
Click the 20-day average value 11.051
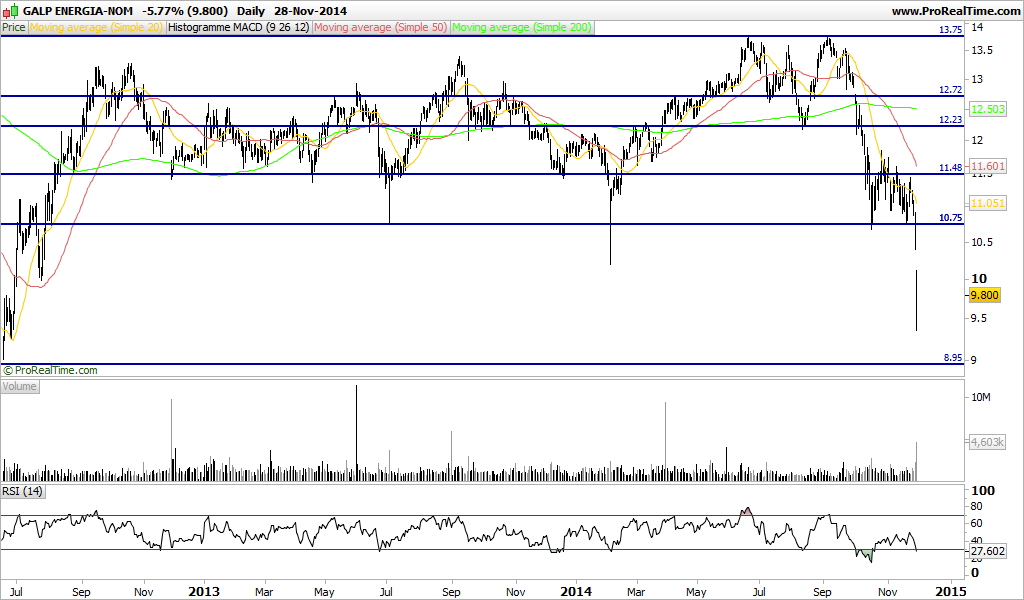[x=987, y=204]
